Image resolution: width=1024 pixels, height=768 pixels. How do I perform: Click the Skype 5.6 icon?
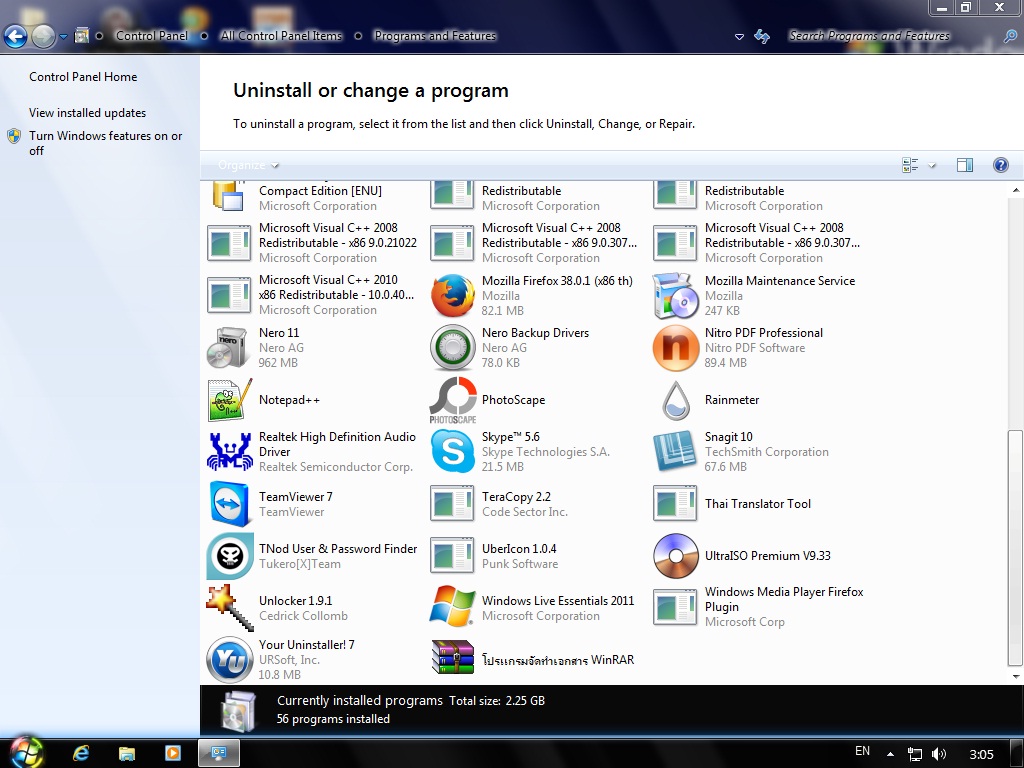click(453, 451)
